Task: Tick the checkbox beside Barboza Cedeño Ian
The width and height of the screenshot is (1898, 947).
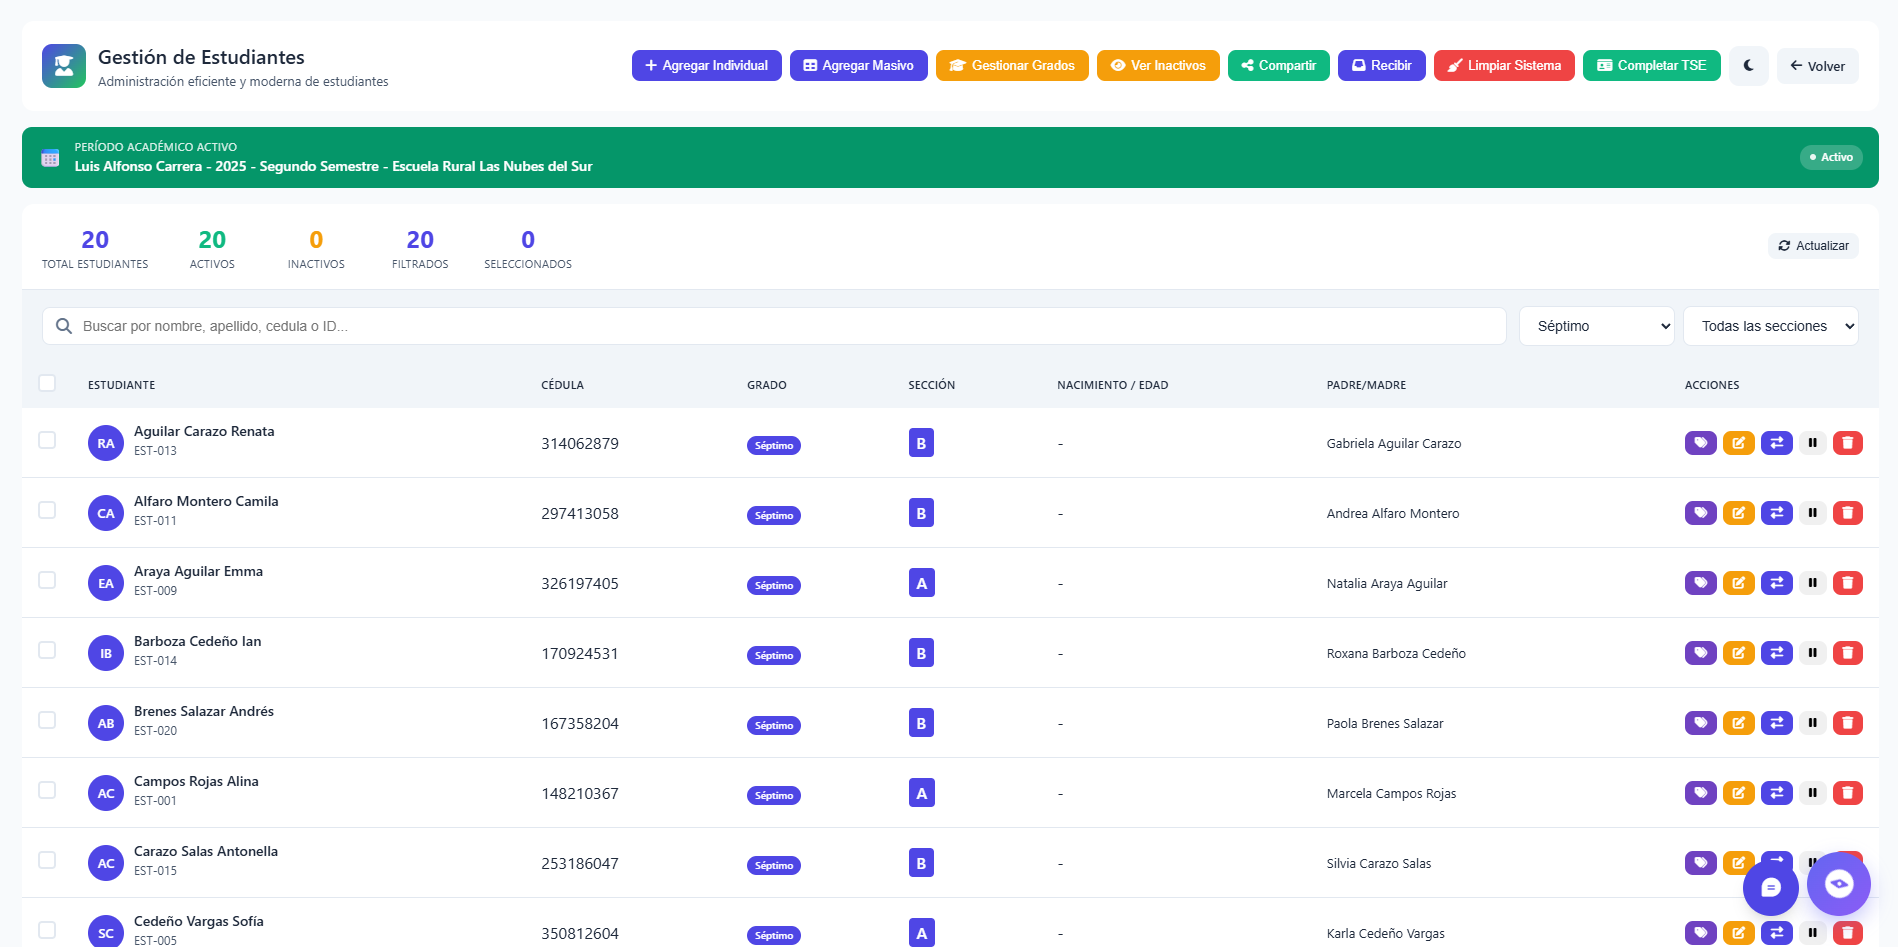Action: coord(47,650)
